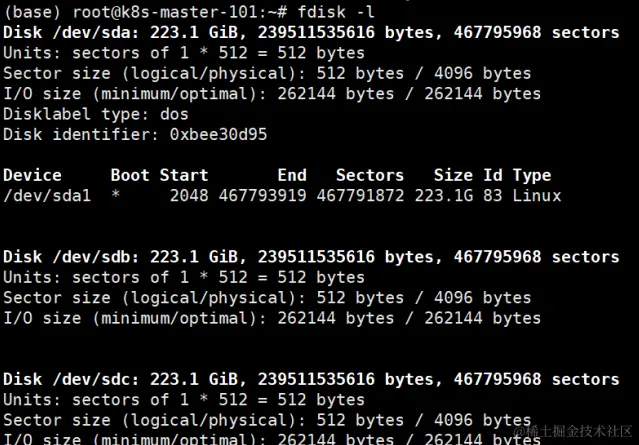Click the Disklabel type: dos line
639x445 pixels.
point(96,114)
